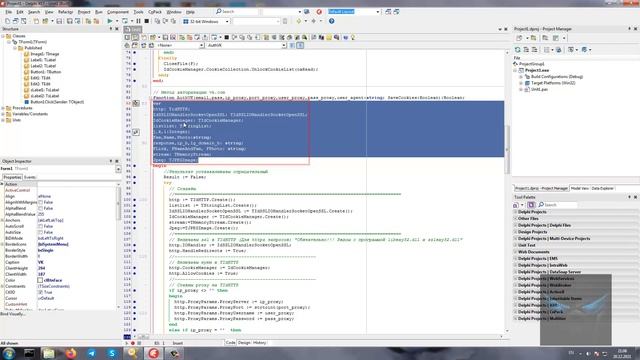Open the <None> class dropdown in editor
Viewport: 640px width, 360px height.
click(201, 45)
